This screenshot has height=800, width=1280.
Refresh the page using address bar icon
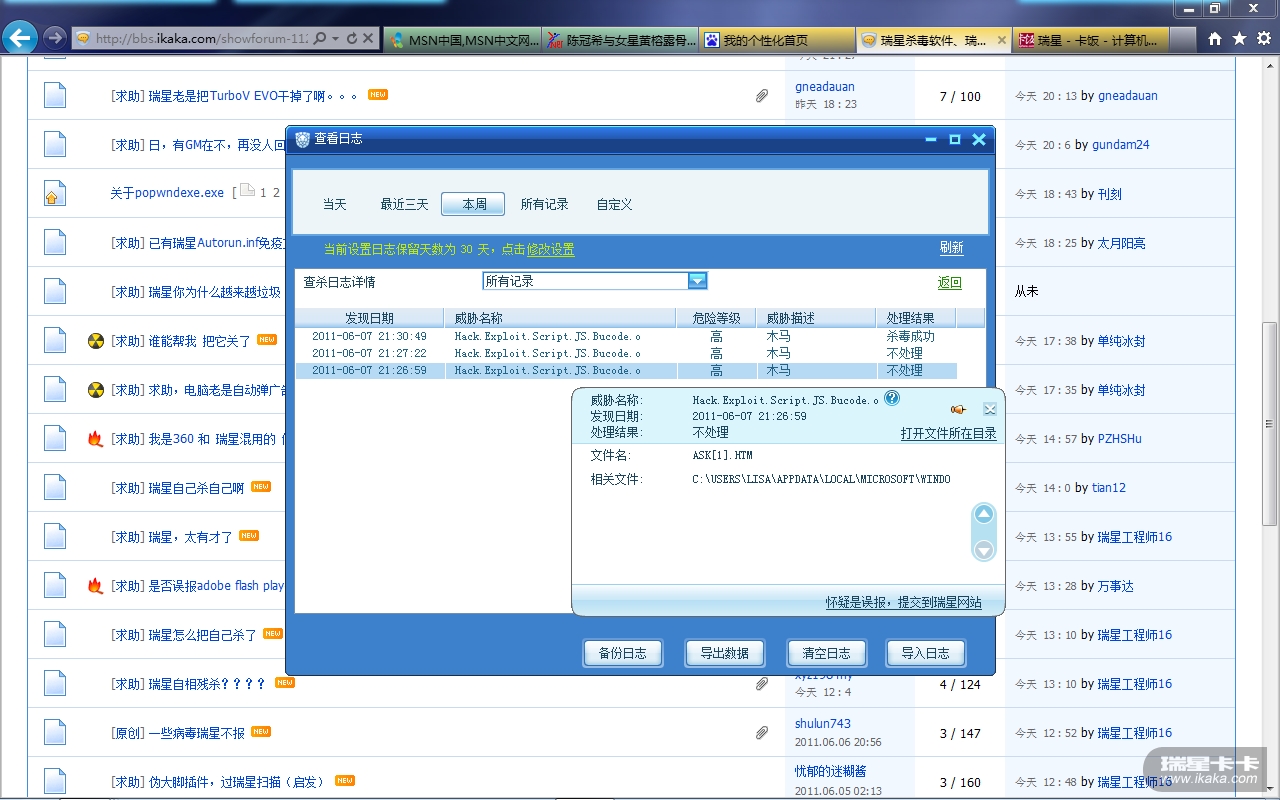click(x=351, y=39)
